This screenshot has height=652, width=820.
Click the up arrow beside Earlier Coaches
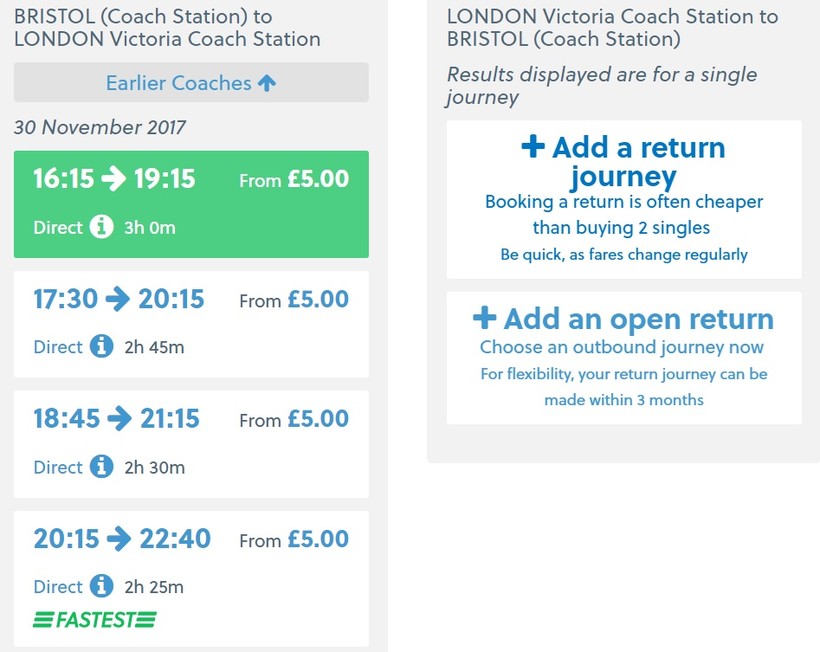(x=266, y=83)
